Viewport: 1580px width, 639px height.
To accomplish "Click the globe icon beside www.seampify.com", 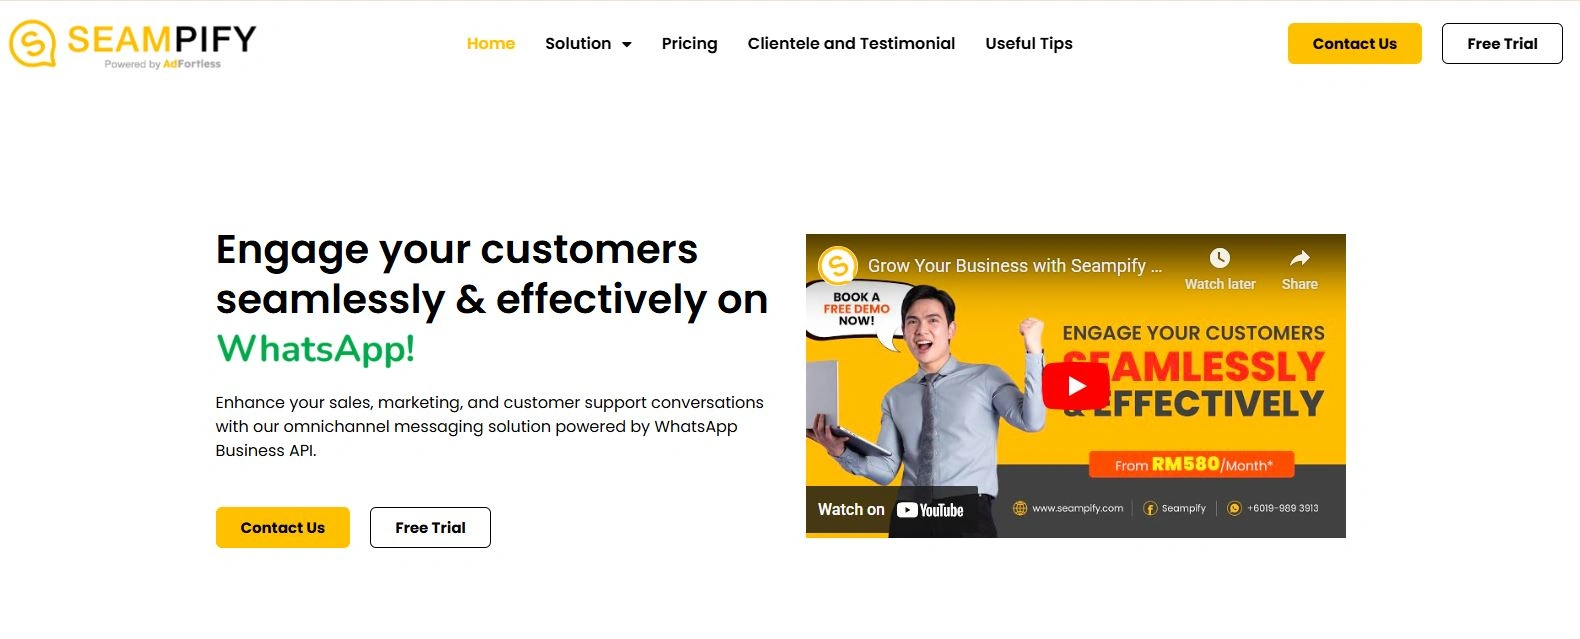I will pos(1020,508).
